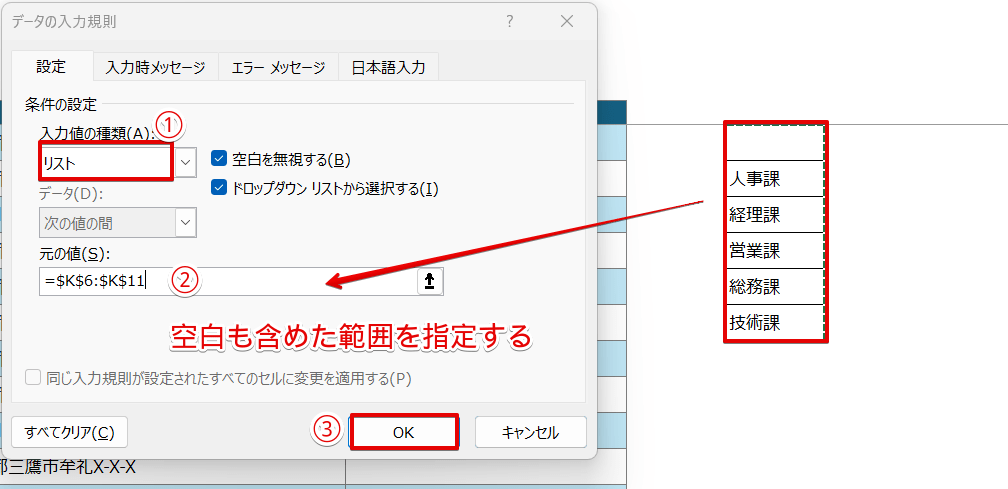Open the データ dropdown showing 次の値の間
This screenshot has height=489, width=1008.
pos(186,223)
